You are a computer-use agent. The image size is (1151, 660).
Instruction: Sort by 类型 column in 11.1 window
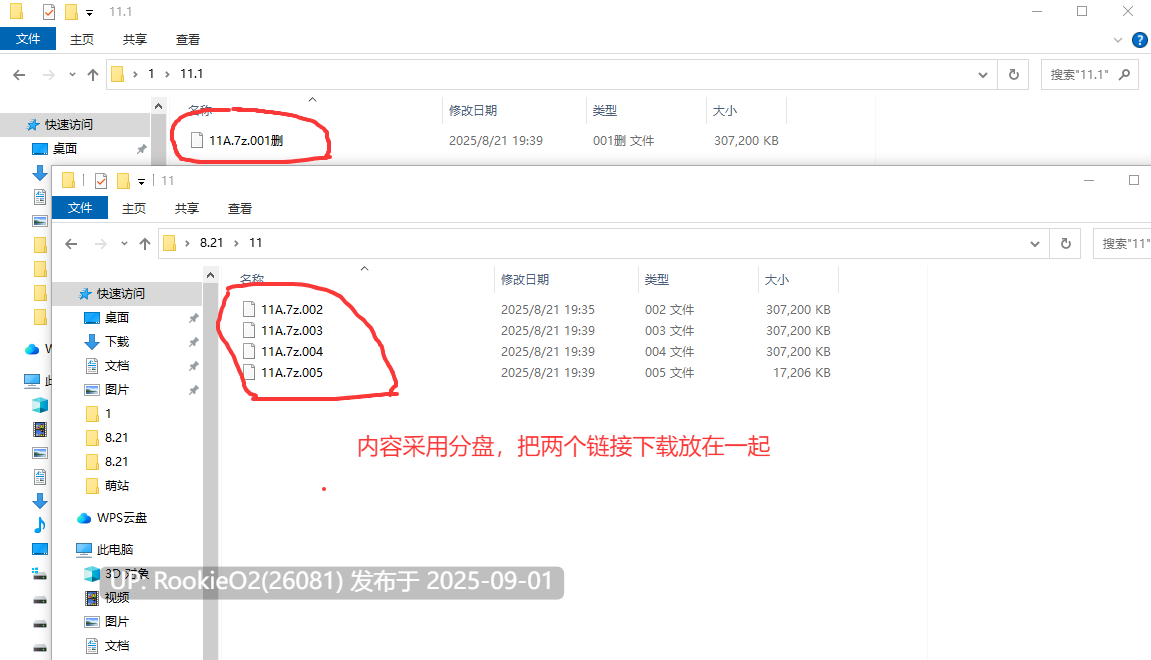click(x=605, y=110)
